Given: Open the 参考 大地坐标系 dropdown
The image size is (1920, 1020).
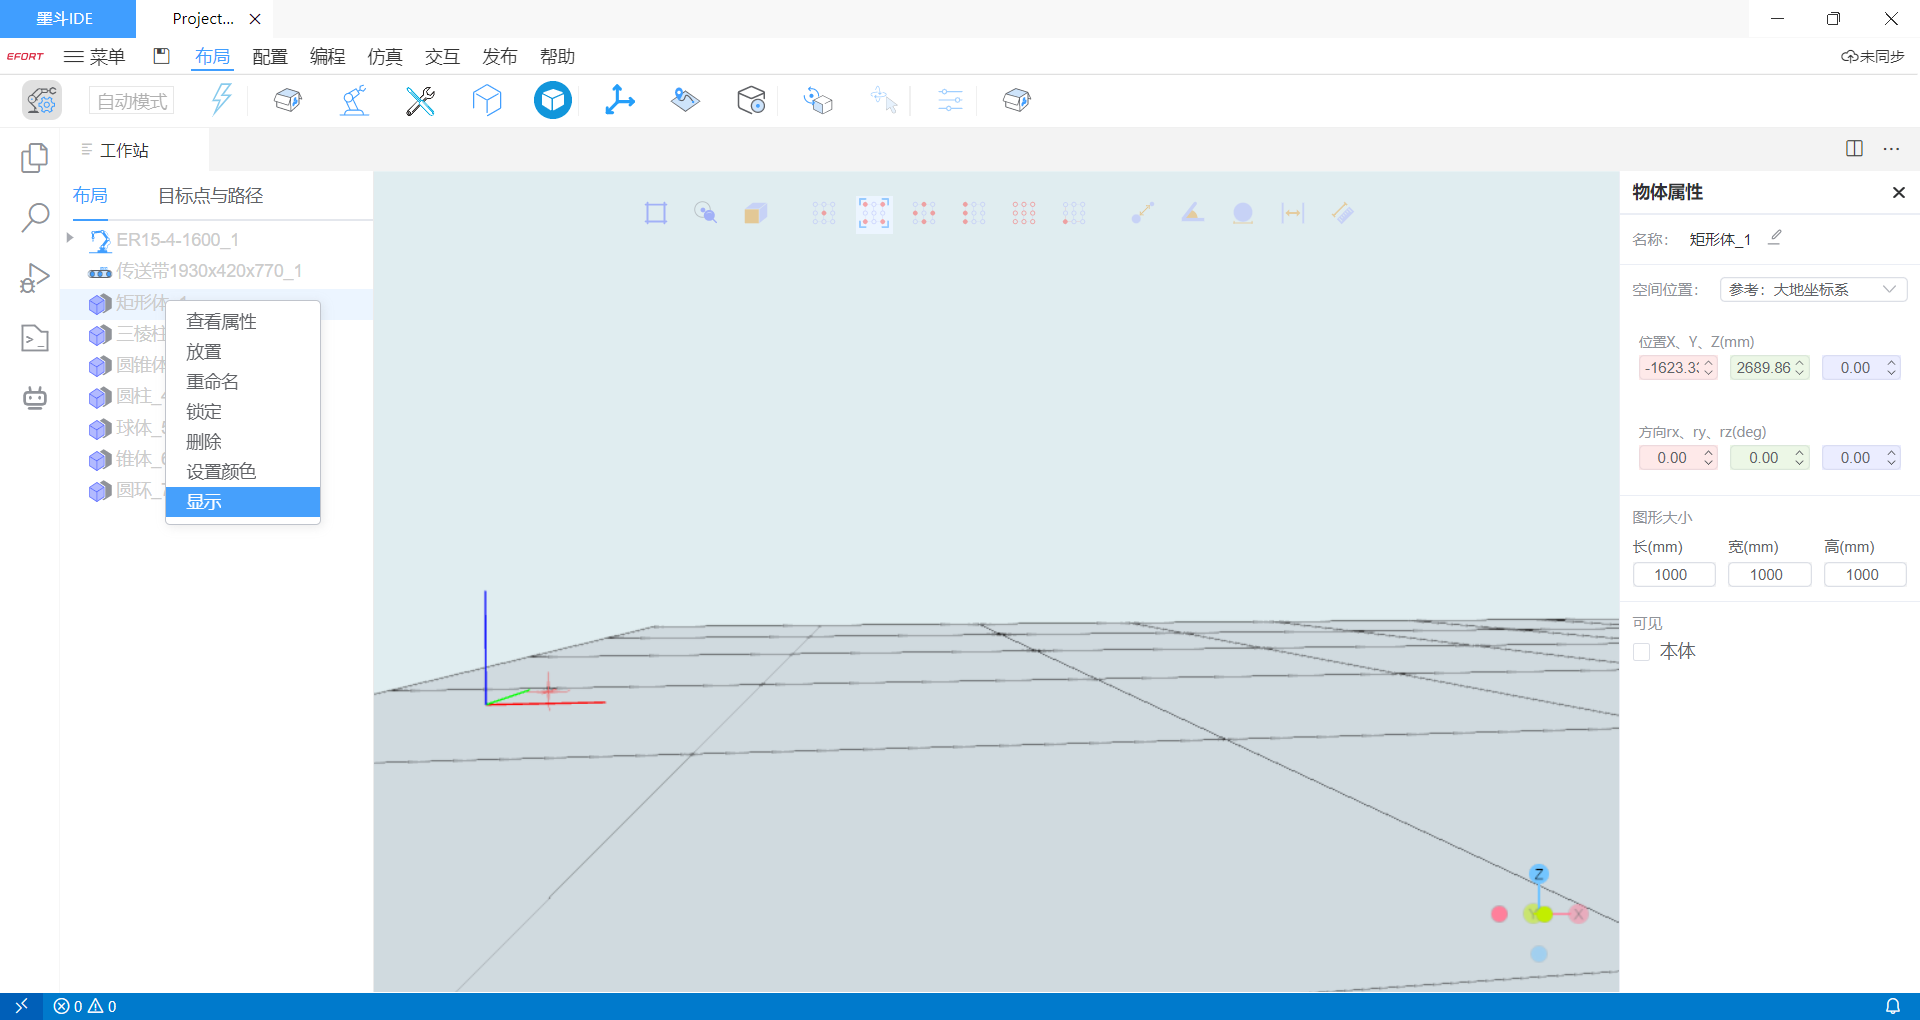Looking at the screenshot, I should 1813,290.
